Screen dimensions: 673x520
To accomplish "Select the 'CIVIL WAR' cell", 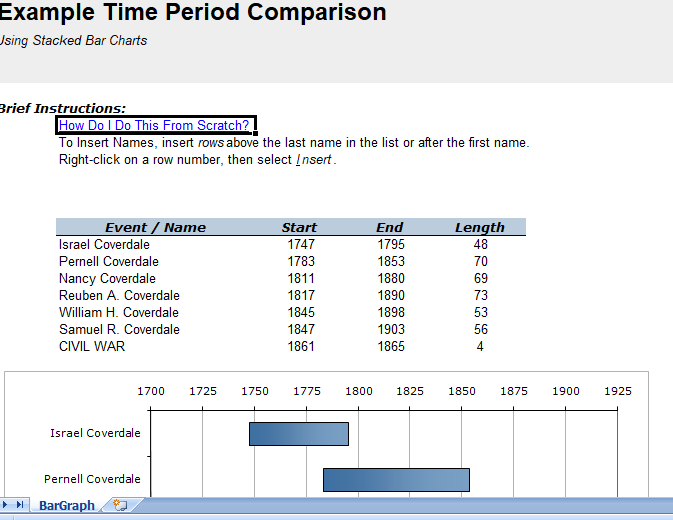I will coord(92,346).
